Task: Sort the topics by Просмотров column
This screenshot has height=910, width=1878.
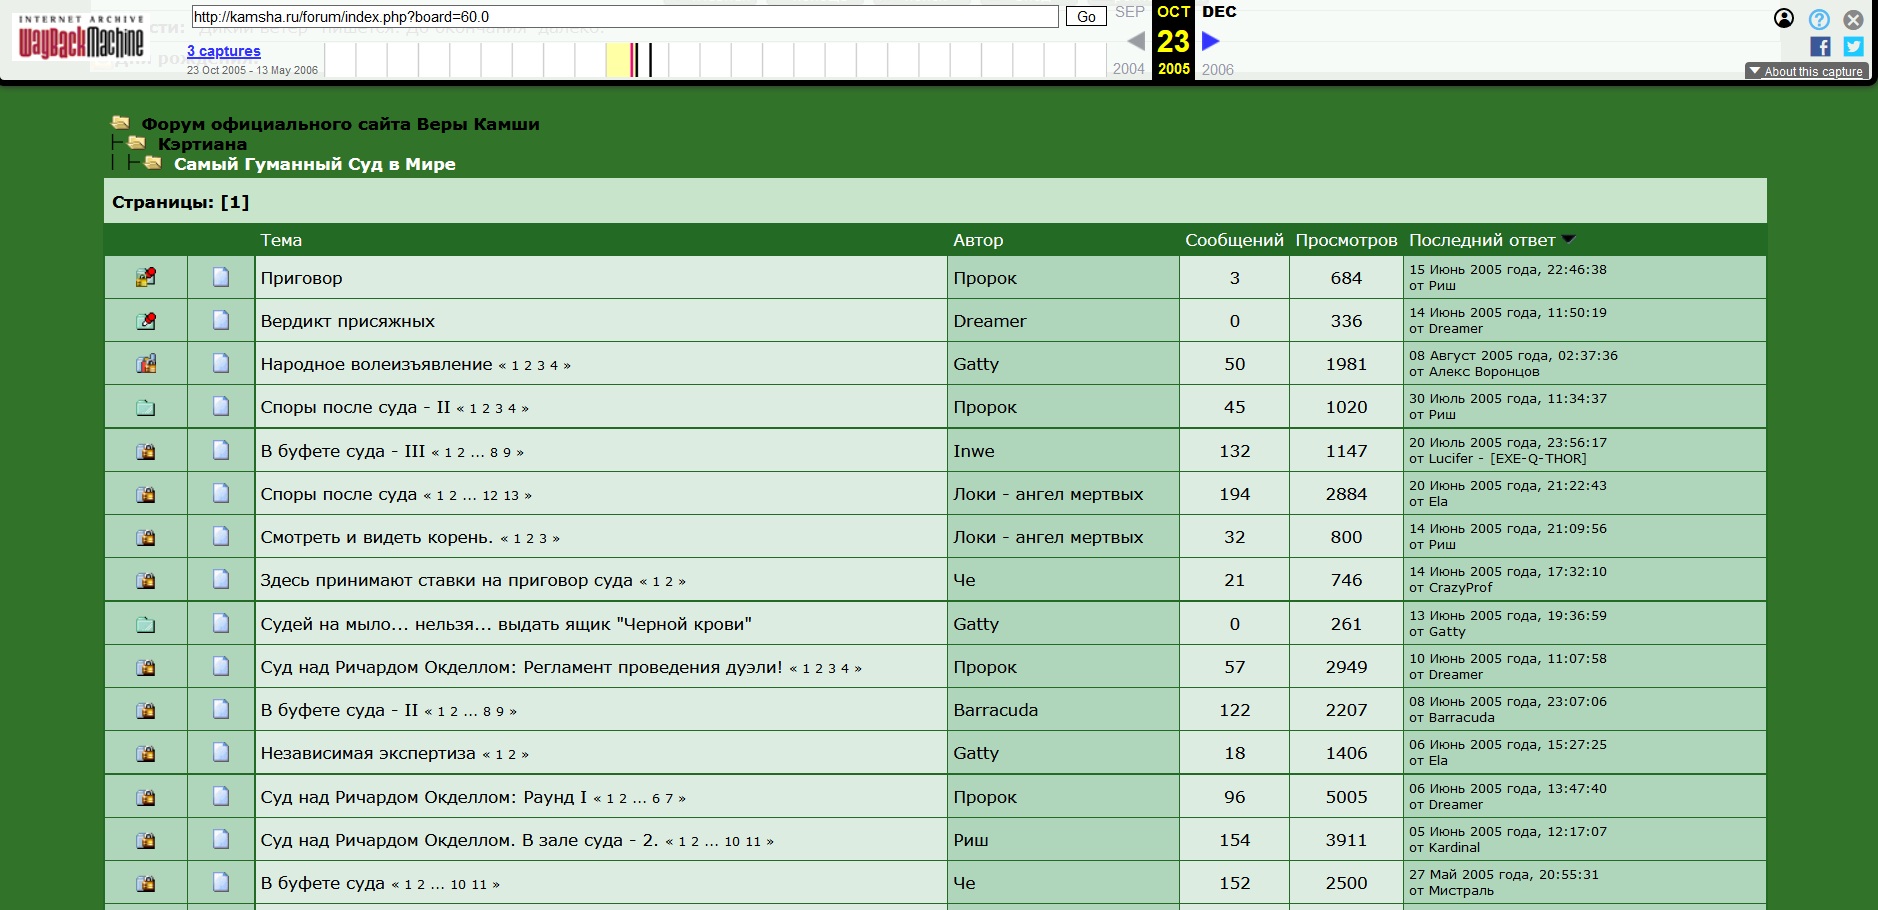Action: (x=1346, y=240)
